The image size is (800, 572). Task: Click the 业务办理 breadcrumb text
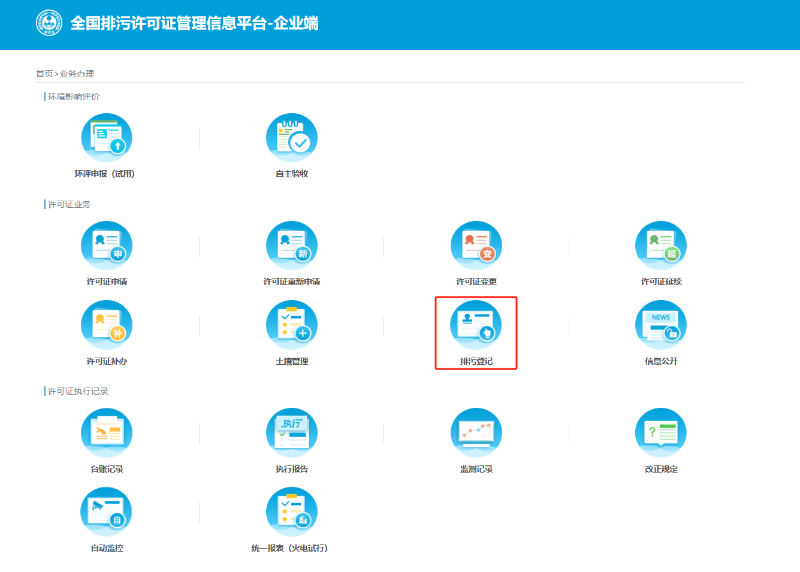(76, 74)
